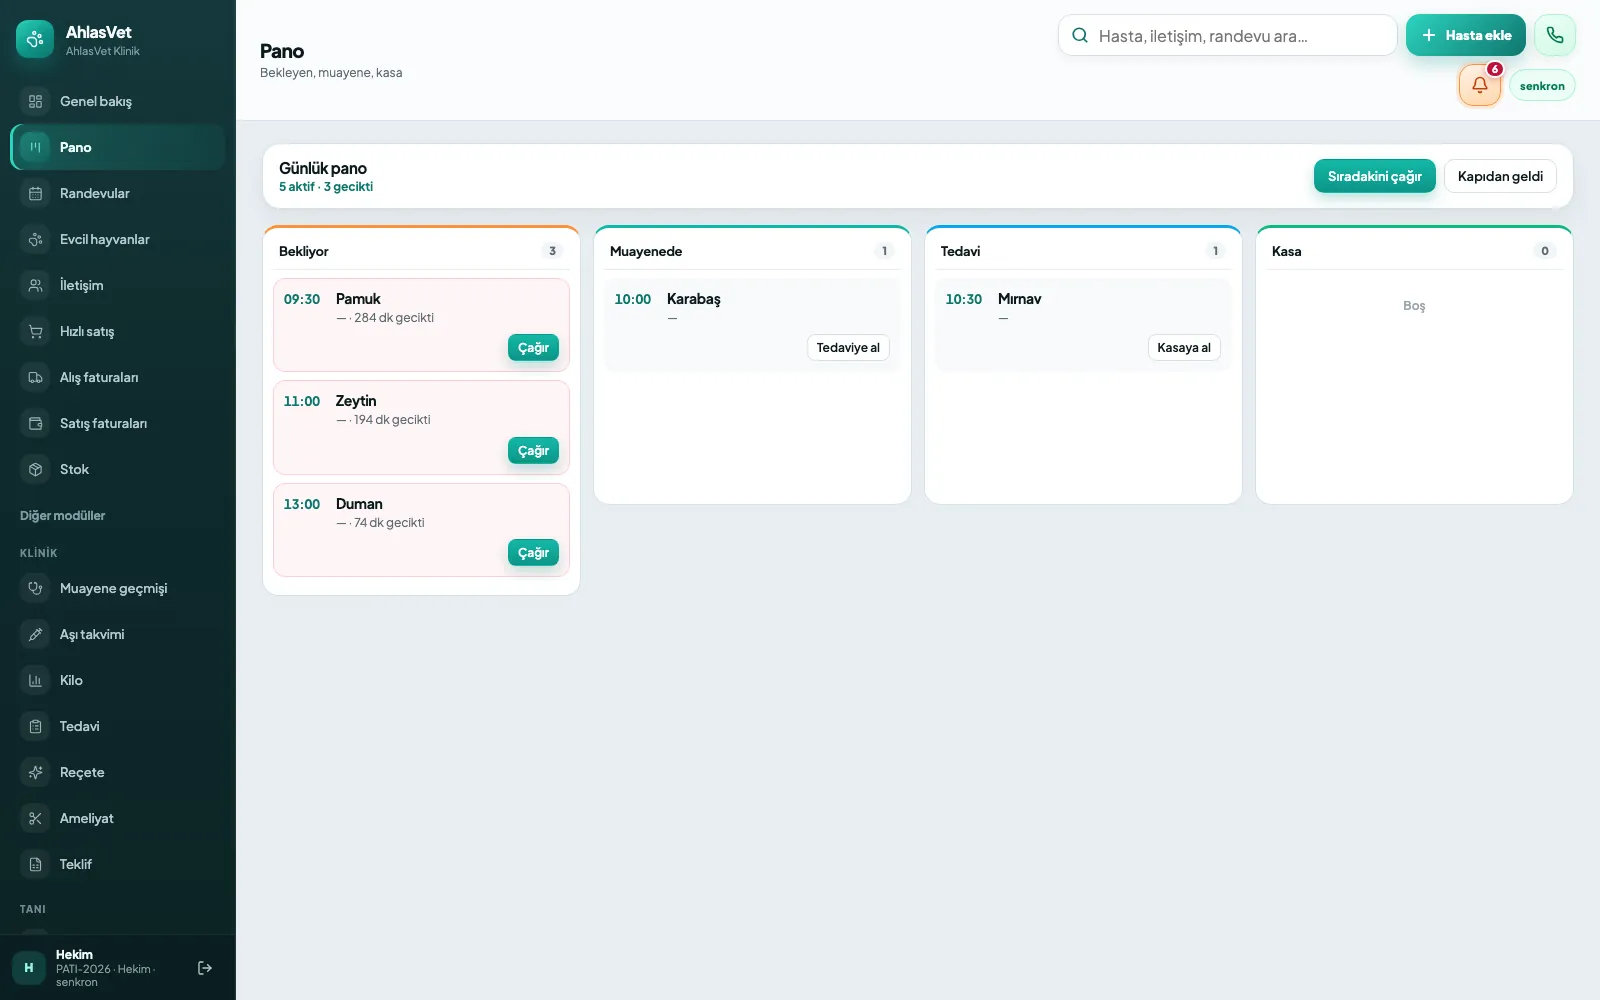Click the Satış faturaları icon
The height and width of the screenshot is (1000, 1600).
pyautogui.click(x=35, y=423)
